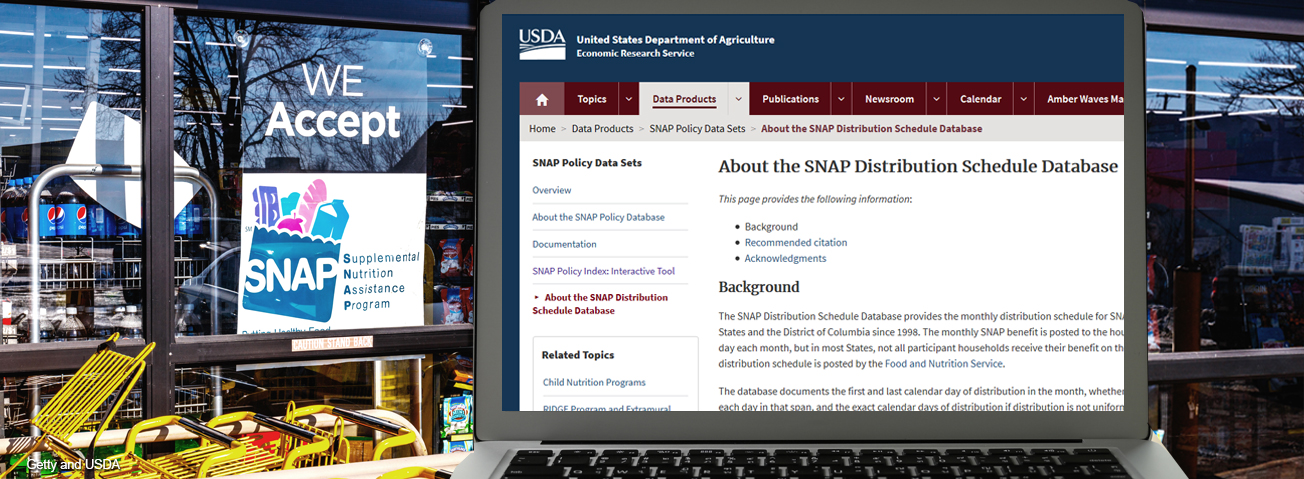Open the Calendar menu
The width and height of the screenshot is (1304, 479).
click(980, 99)
